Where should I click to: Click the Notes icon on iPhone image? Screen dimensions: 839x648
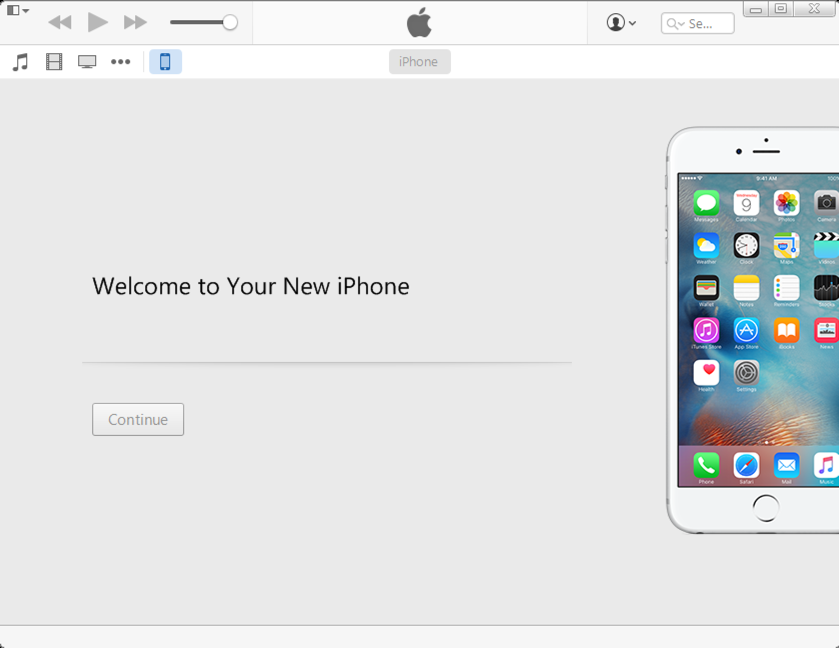[x=746, y=288]
